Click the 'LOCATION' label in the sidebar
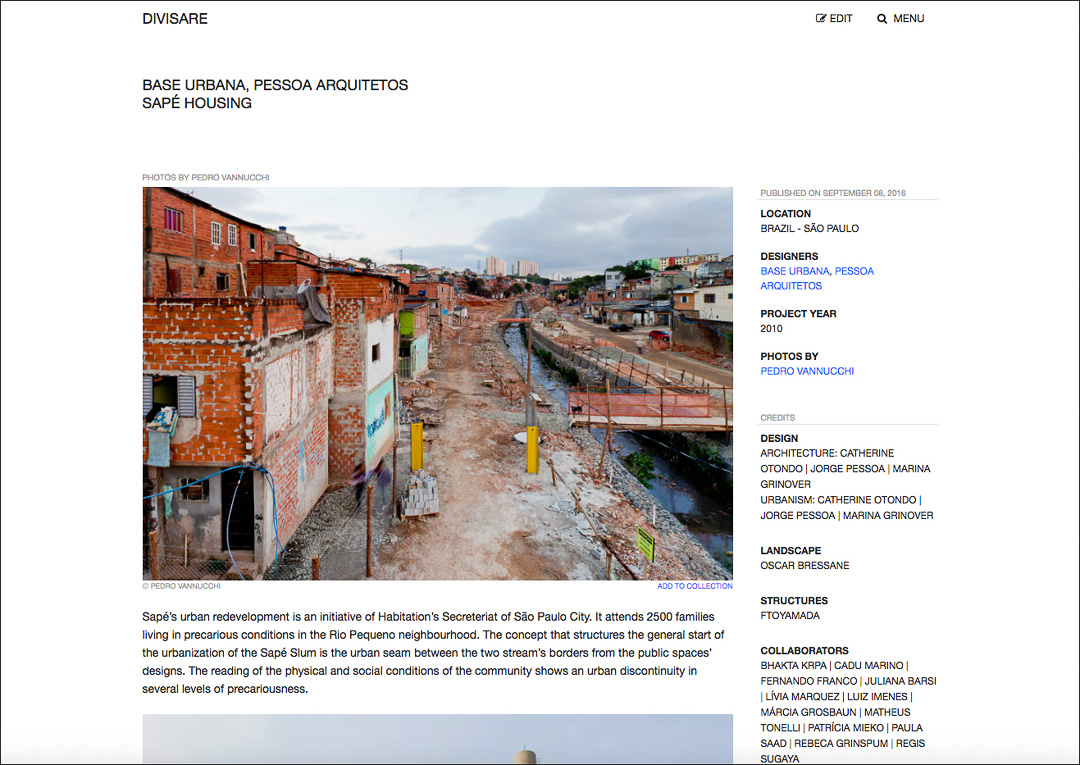This screenshot has height=765, width=1080. 785,214
